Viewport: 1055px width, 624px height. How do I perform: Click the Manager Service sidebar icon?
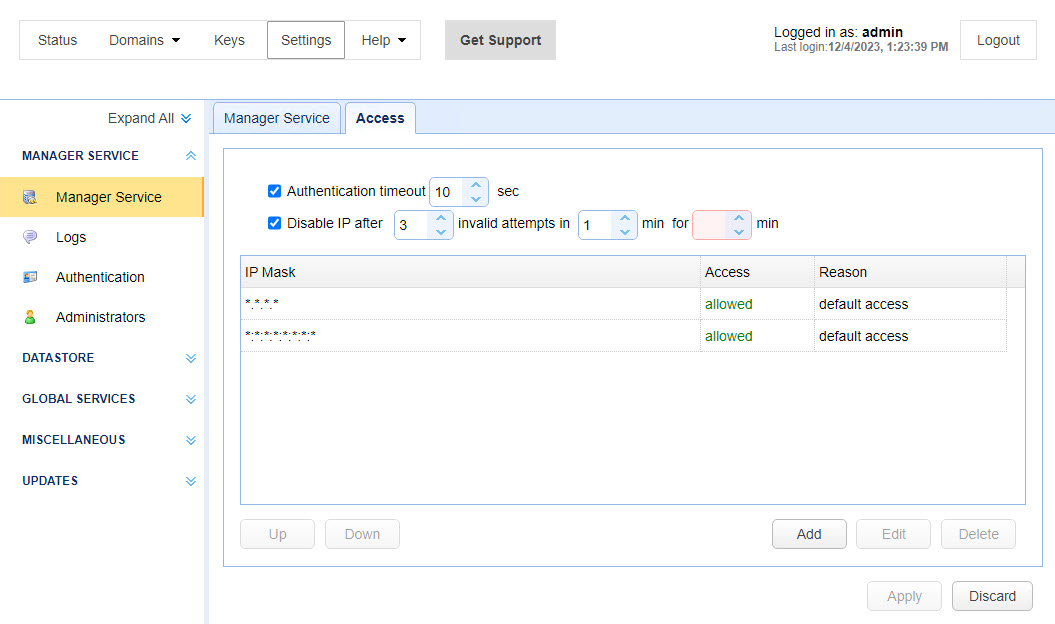pyautogui.click(x=30, y=197)
